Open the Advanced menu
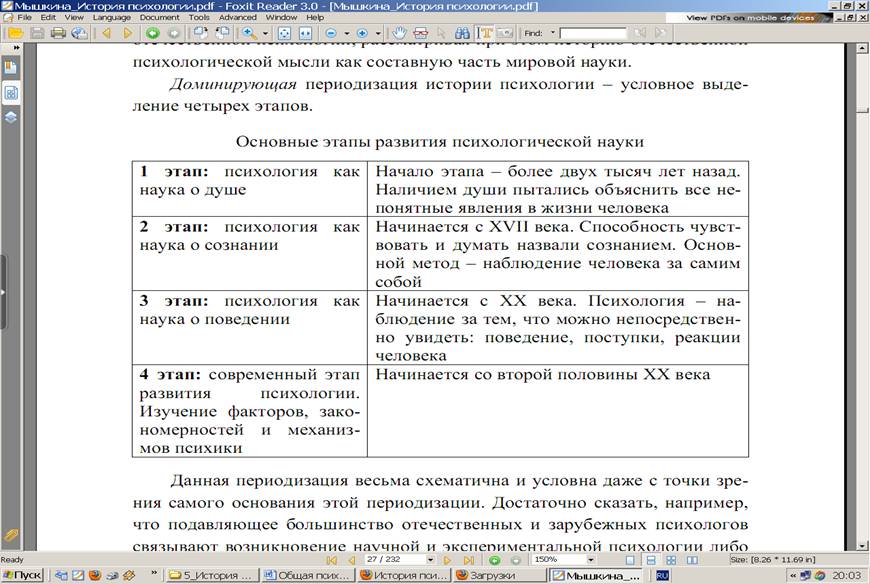This screenshot has height=584, width=870. coord(237,17)
